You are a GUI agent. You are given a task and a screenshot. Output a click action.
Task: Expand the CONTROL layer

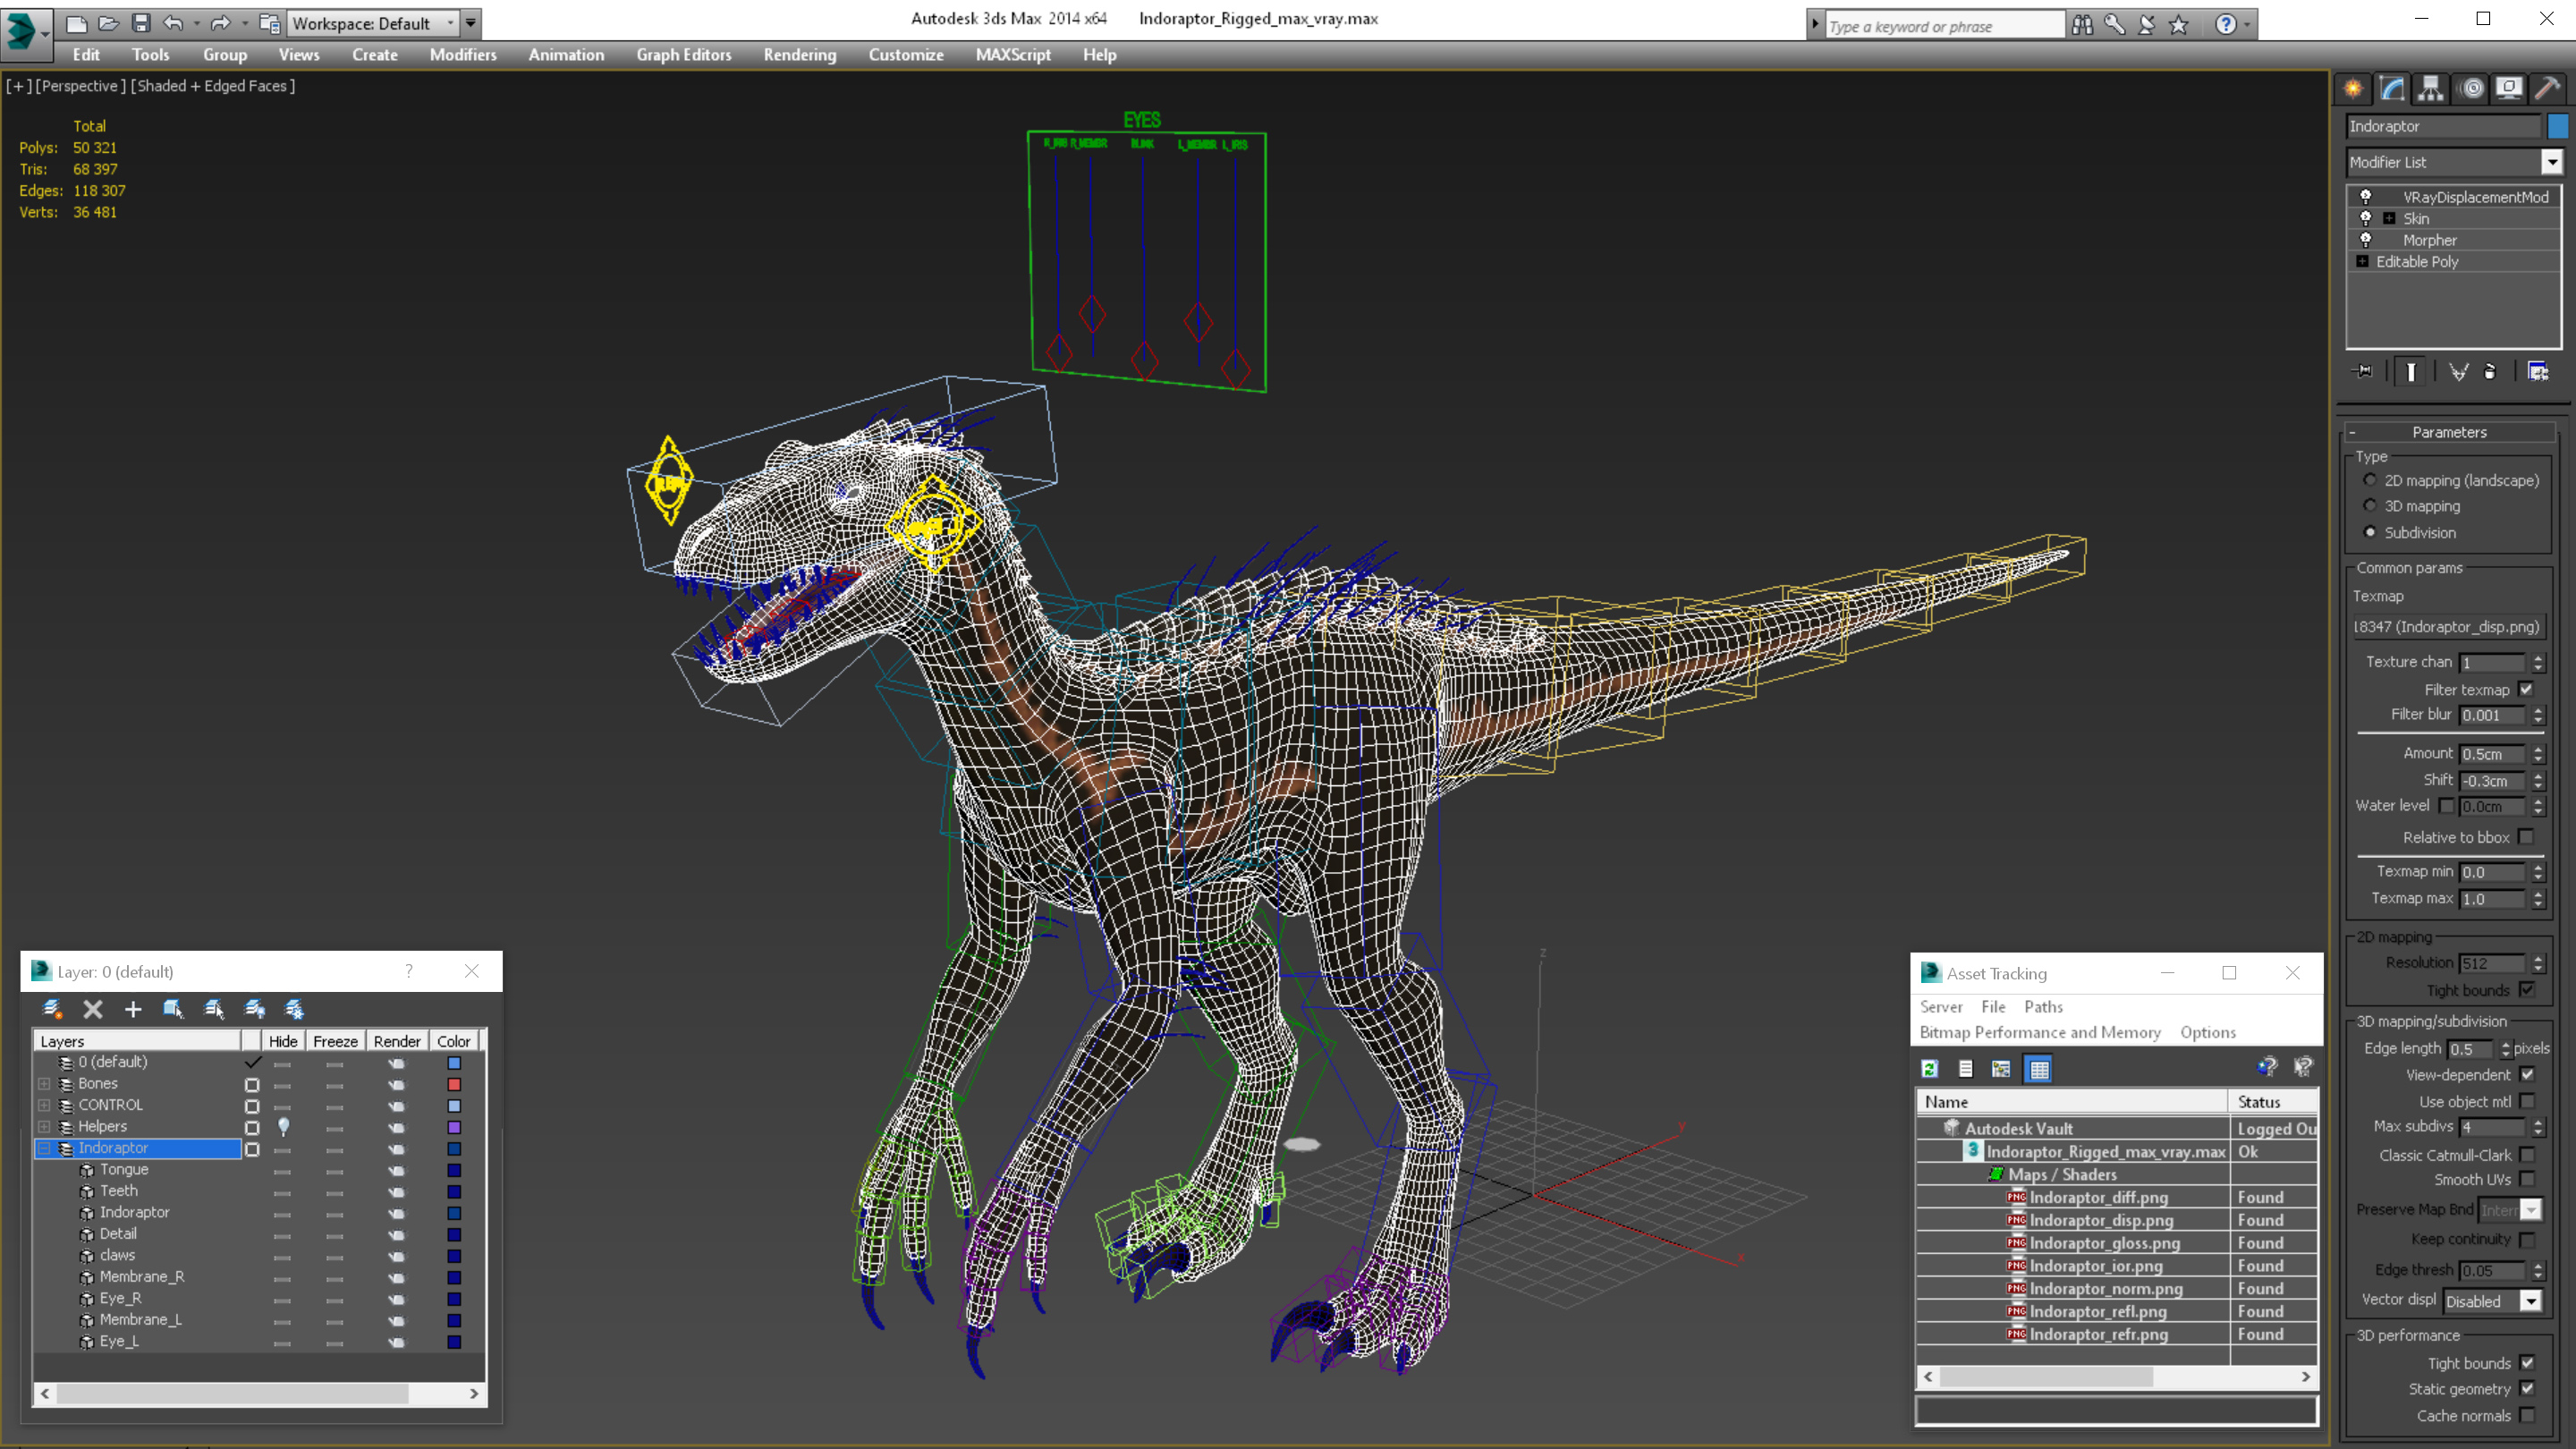44,1105
